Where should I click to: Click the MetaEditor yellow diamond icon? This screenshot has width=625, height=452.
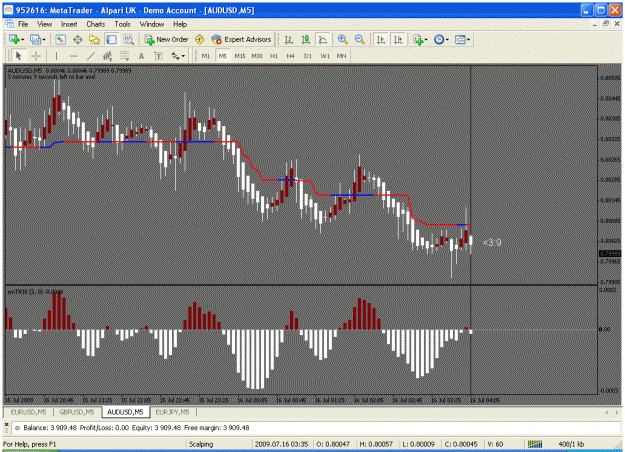point(199,39)
